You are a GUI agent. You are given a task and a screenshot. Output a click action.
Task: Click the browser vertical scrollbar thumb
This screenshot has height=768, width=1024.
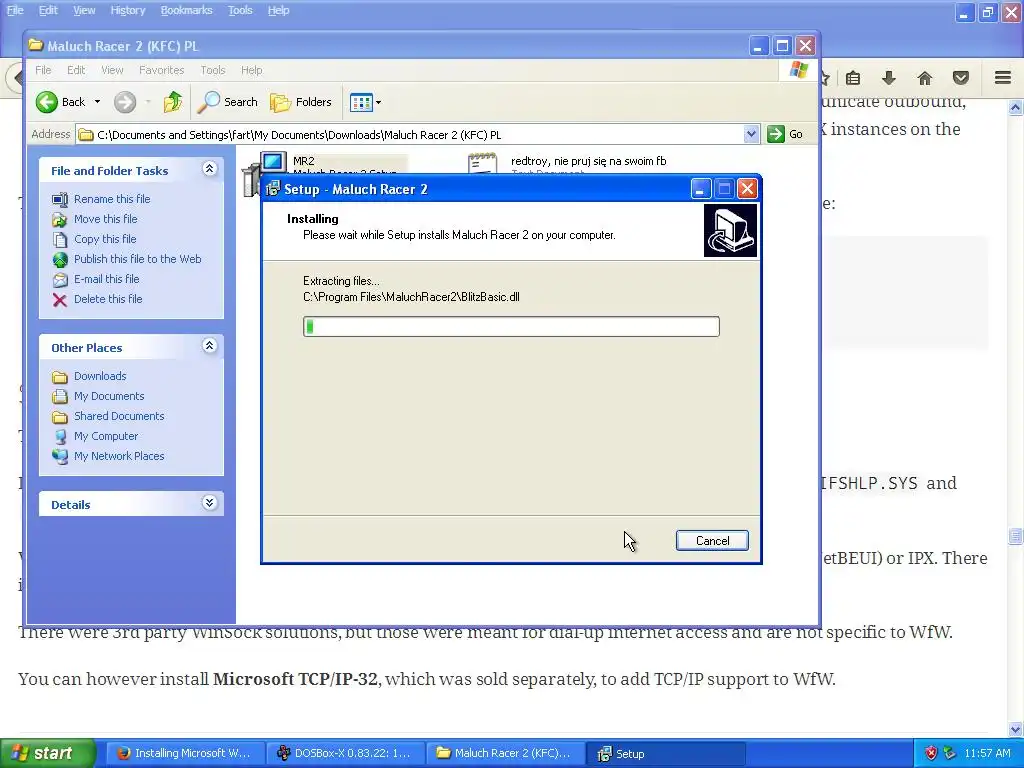(1015, 536)
